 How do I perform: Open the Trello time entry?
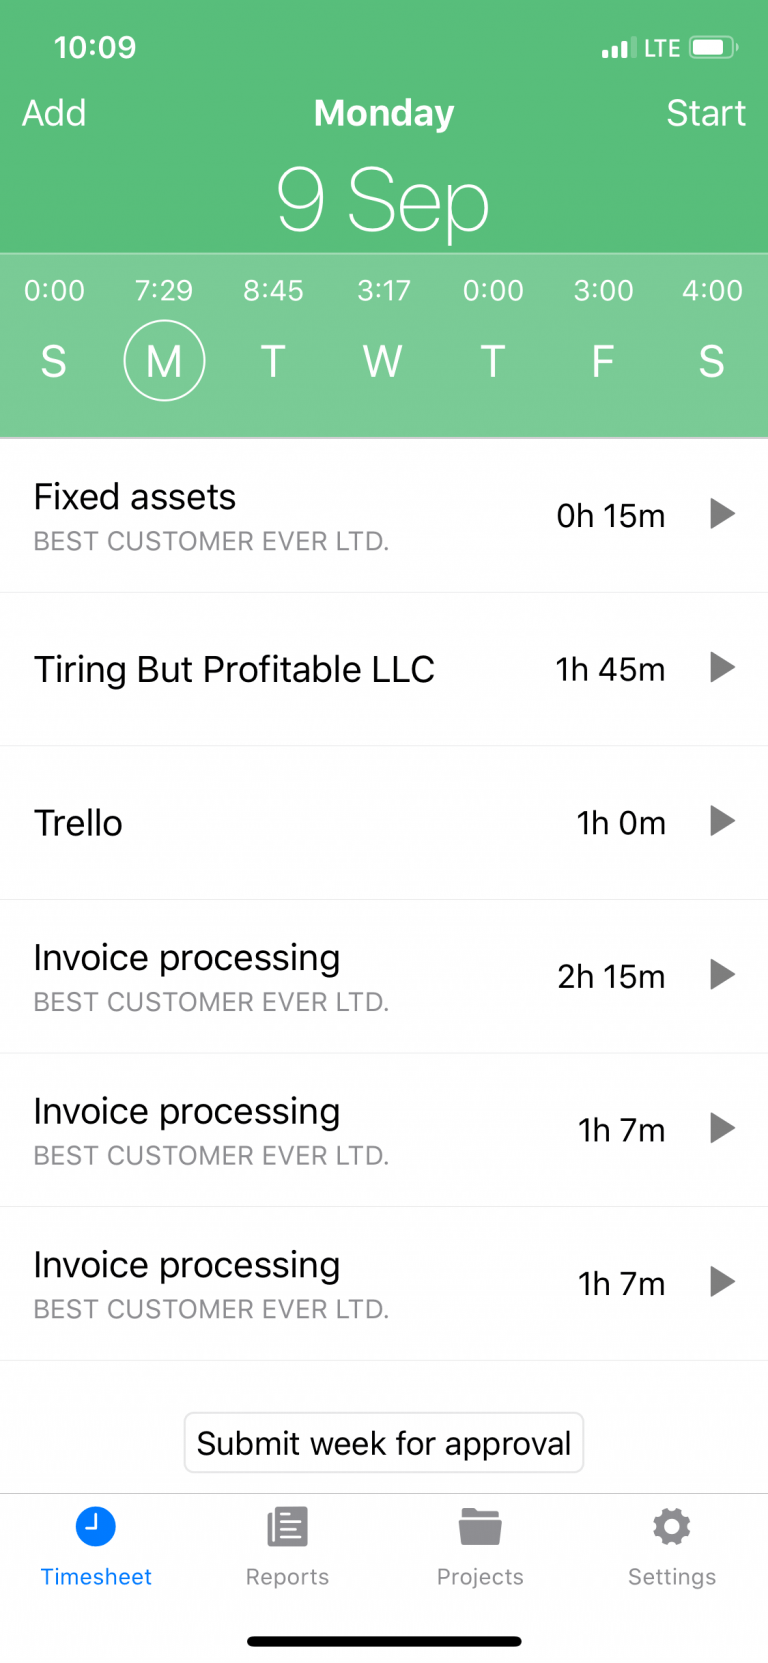[384, 823]
